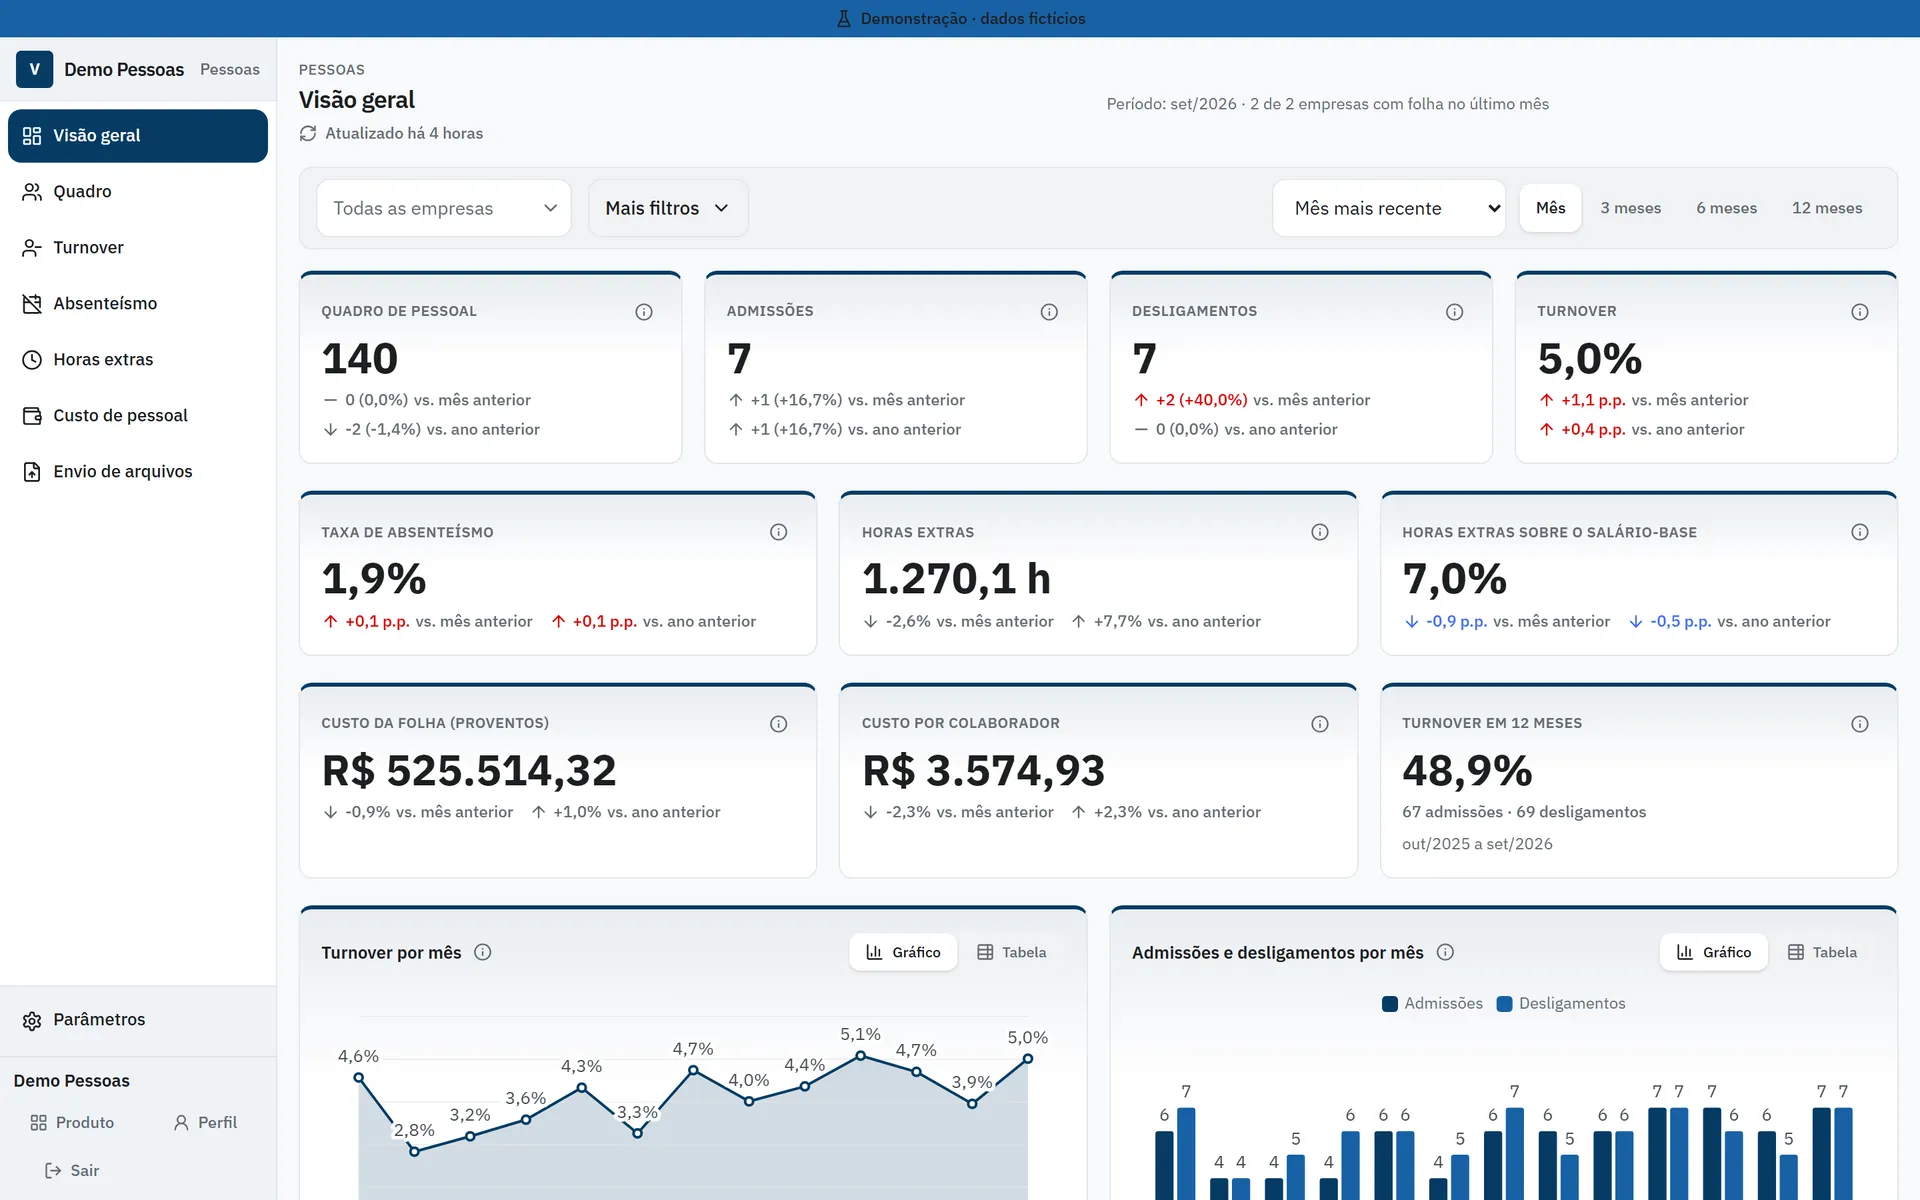Click the Parâmetros gear icon

point(32,1020)
